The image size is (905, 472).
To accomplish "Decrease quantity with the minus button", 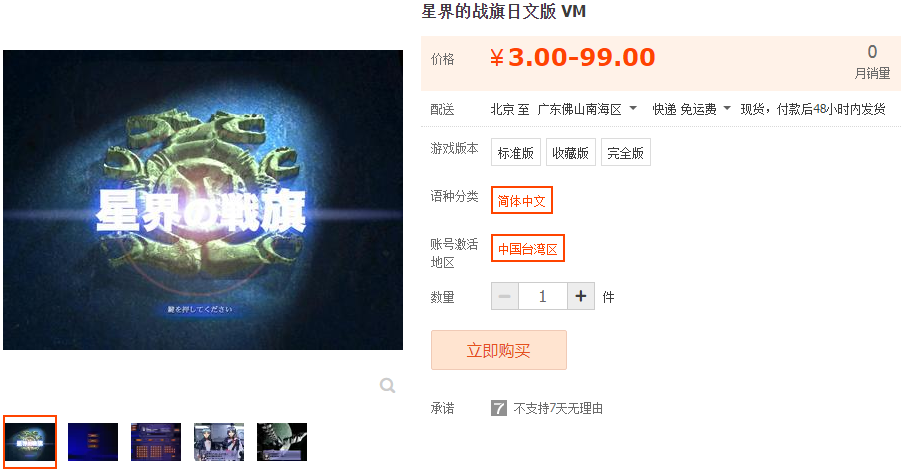I will [505, 297].
